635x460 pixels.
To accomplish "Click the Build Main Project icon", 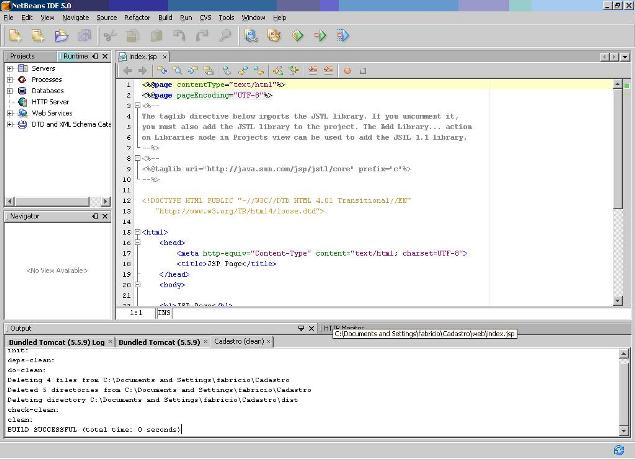I will click(x=251, y=36).
